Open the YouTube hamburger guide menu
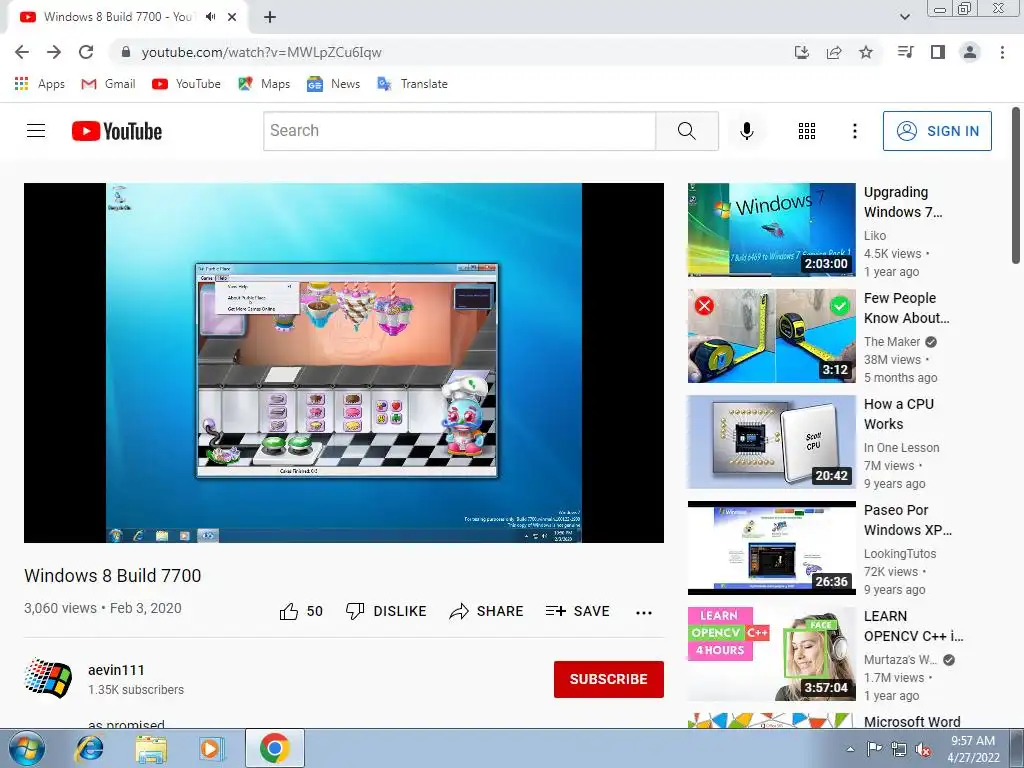1024x768 pixels. point(36,131)
